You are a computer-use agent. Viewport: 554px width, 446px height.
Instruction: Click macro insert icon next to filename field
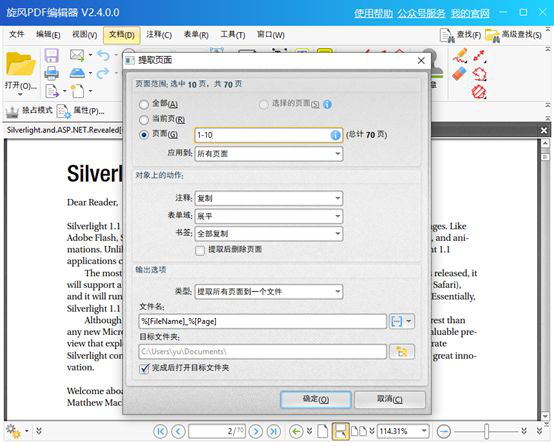[396, 321]
